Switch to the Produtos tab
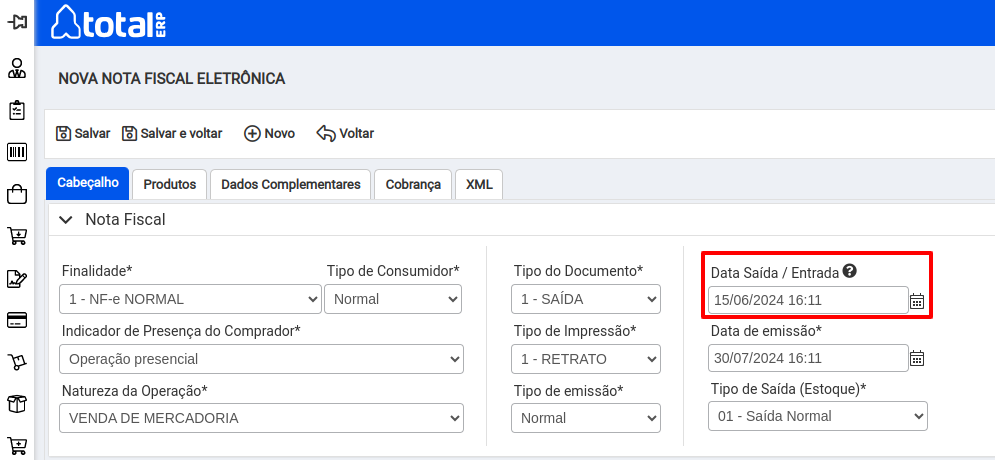 tap(169, 185)
